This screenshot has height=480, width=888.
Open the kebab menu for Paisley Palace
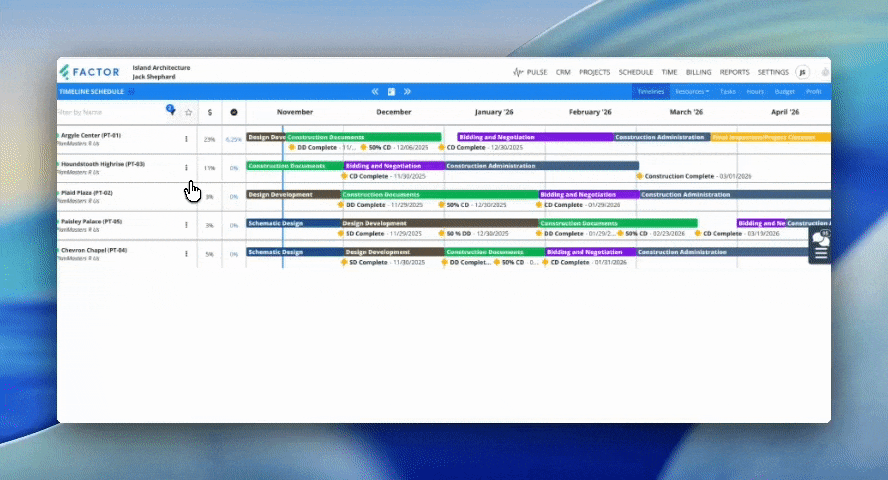[186, 225]
